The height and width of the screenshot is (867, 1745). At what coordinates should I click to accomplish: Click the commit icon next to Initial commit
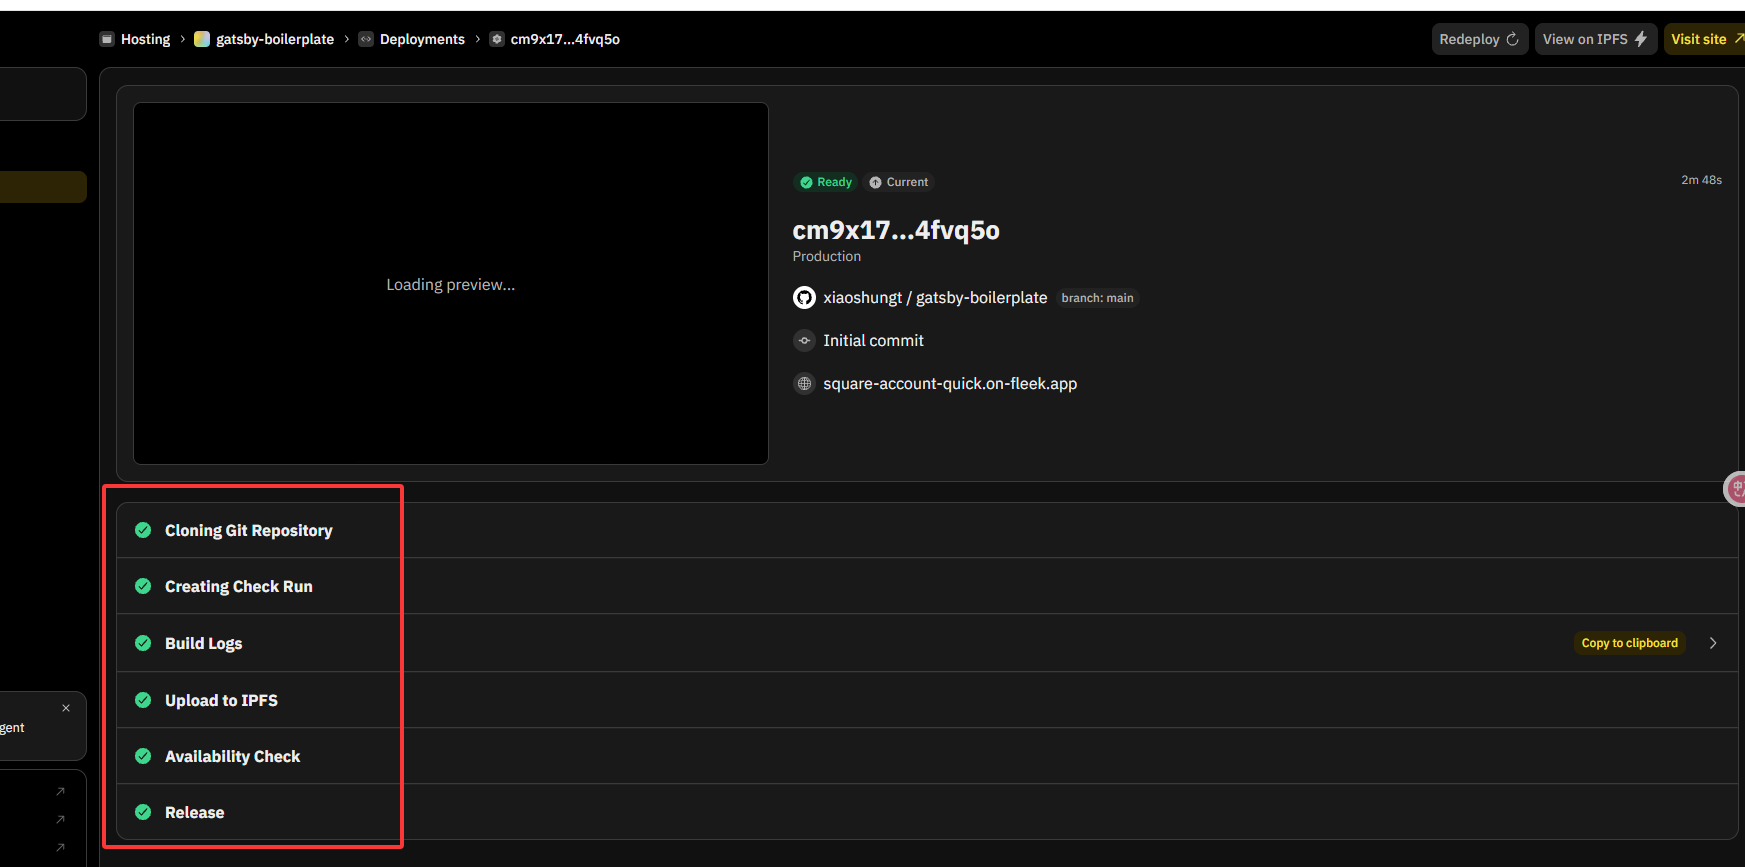(x=804, y=341)
